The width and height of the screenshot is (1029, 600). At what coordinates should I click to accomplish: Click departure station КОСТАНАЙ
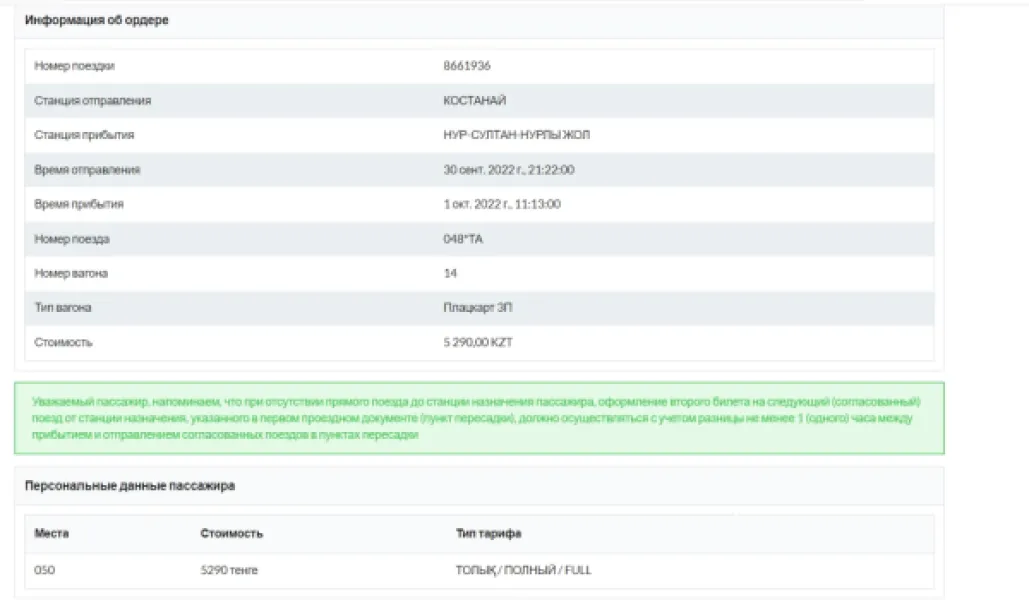pos(474,100)
